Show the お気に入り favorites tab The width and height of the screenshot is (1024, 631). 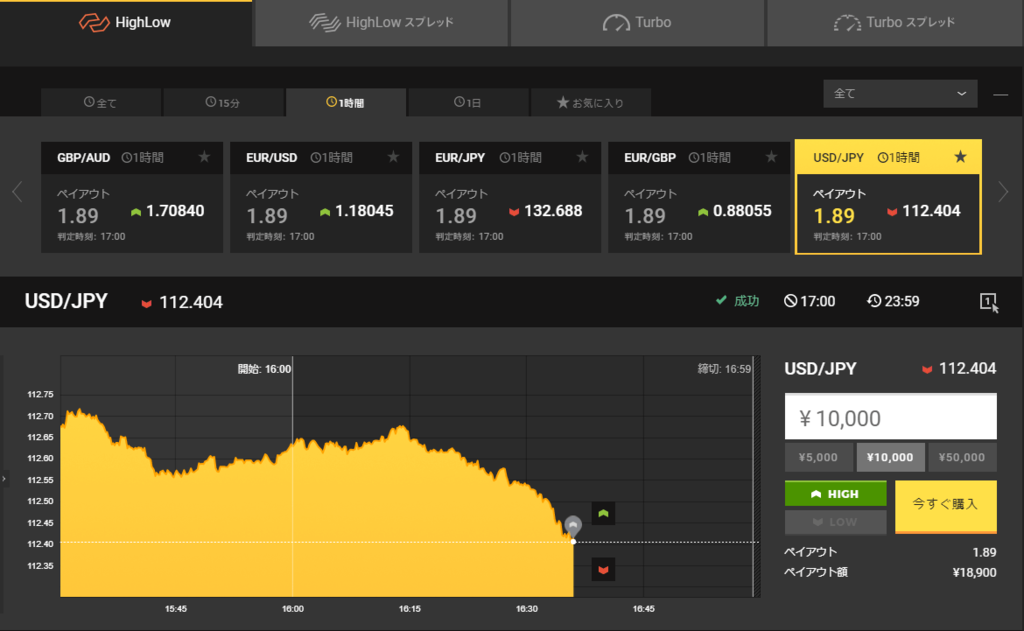click(x=590, y=103)
